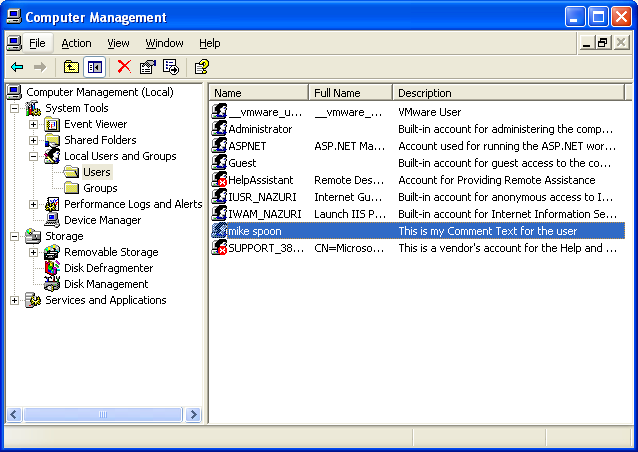Click the Help question mark toolbar icon
This screenshot has height=452, width=638.
(x=202, y=67)
